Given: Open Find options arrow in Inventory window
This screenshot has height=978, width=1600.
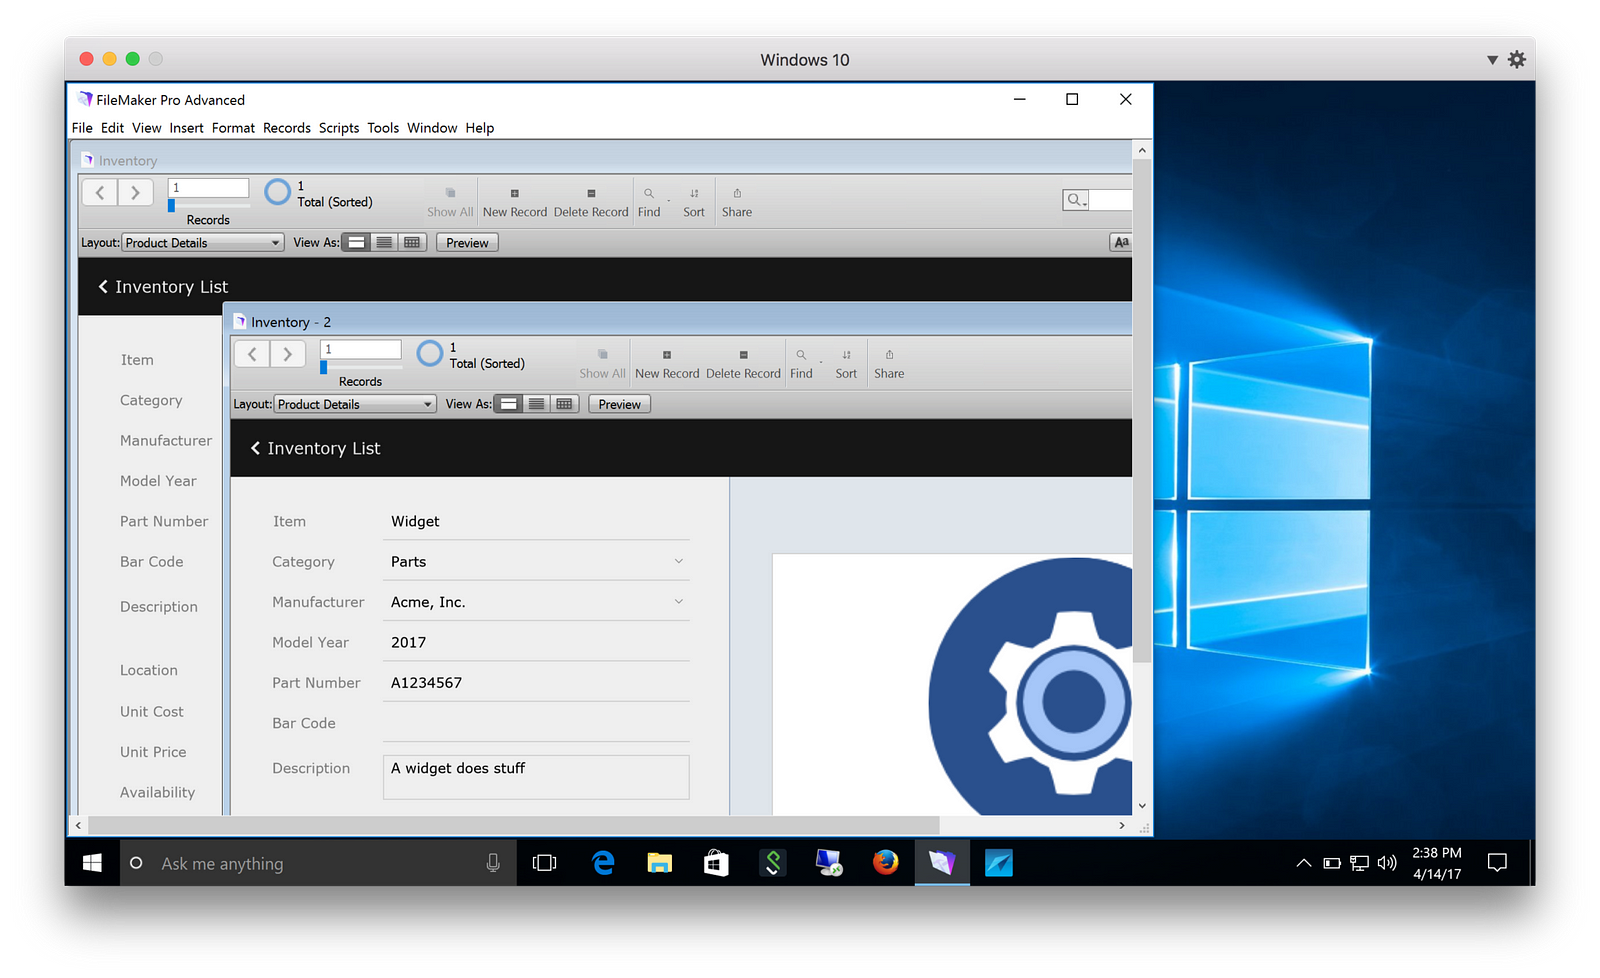Looking at the screenshot, I should [x=669, y=200].
